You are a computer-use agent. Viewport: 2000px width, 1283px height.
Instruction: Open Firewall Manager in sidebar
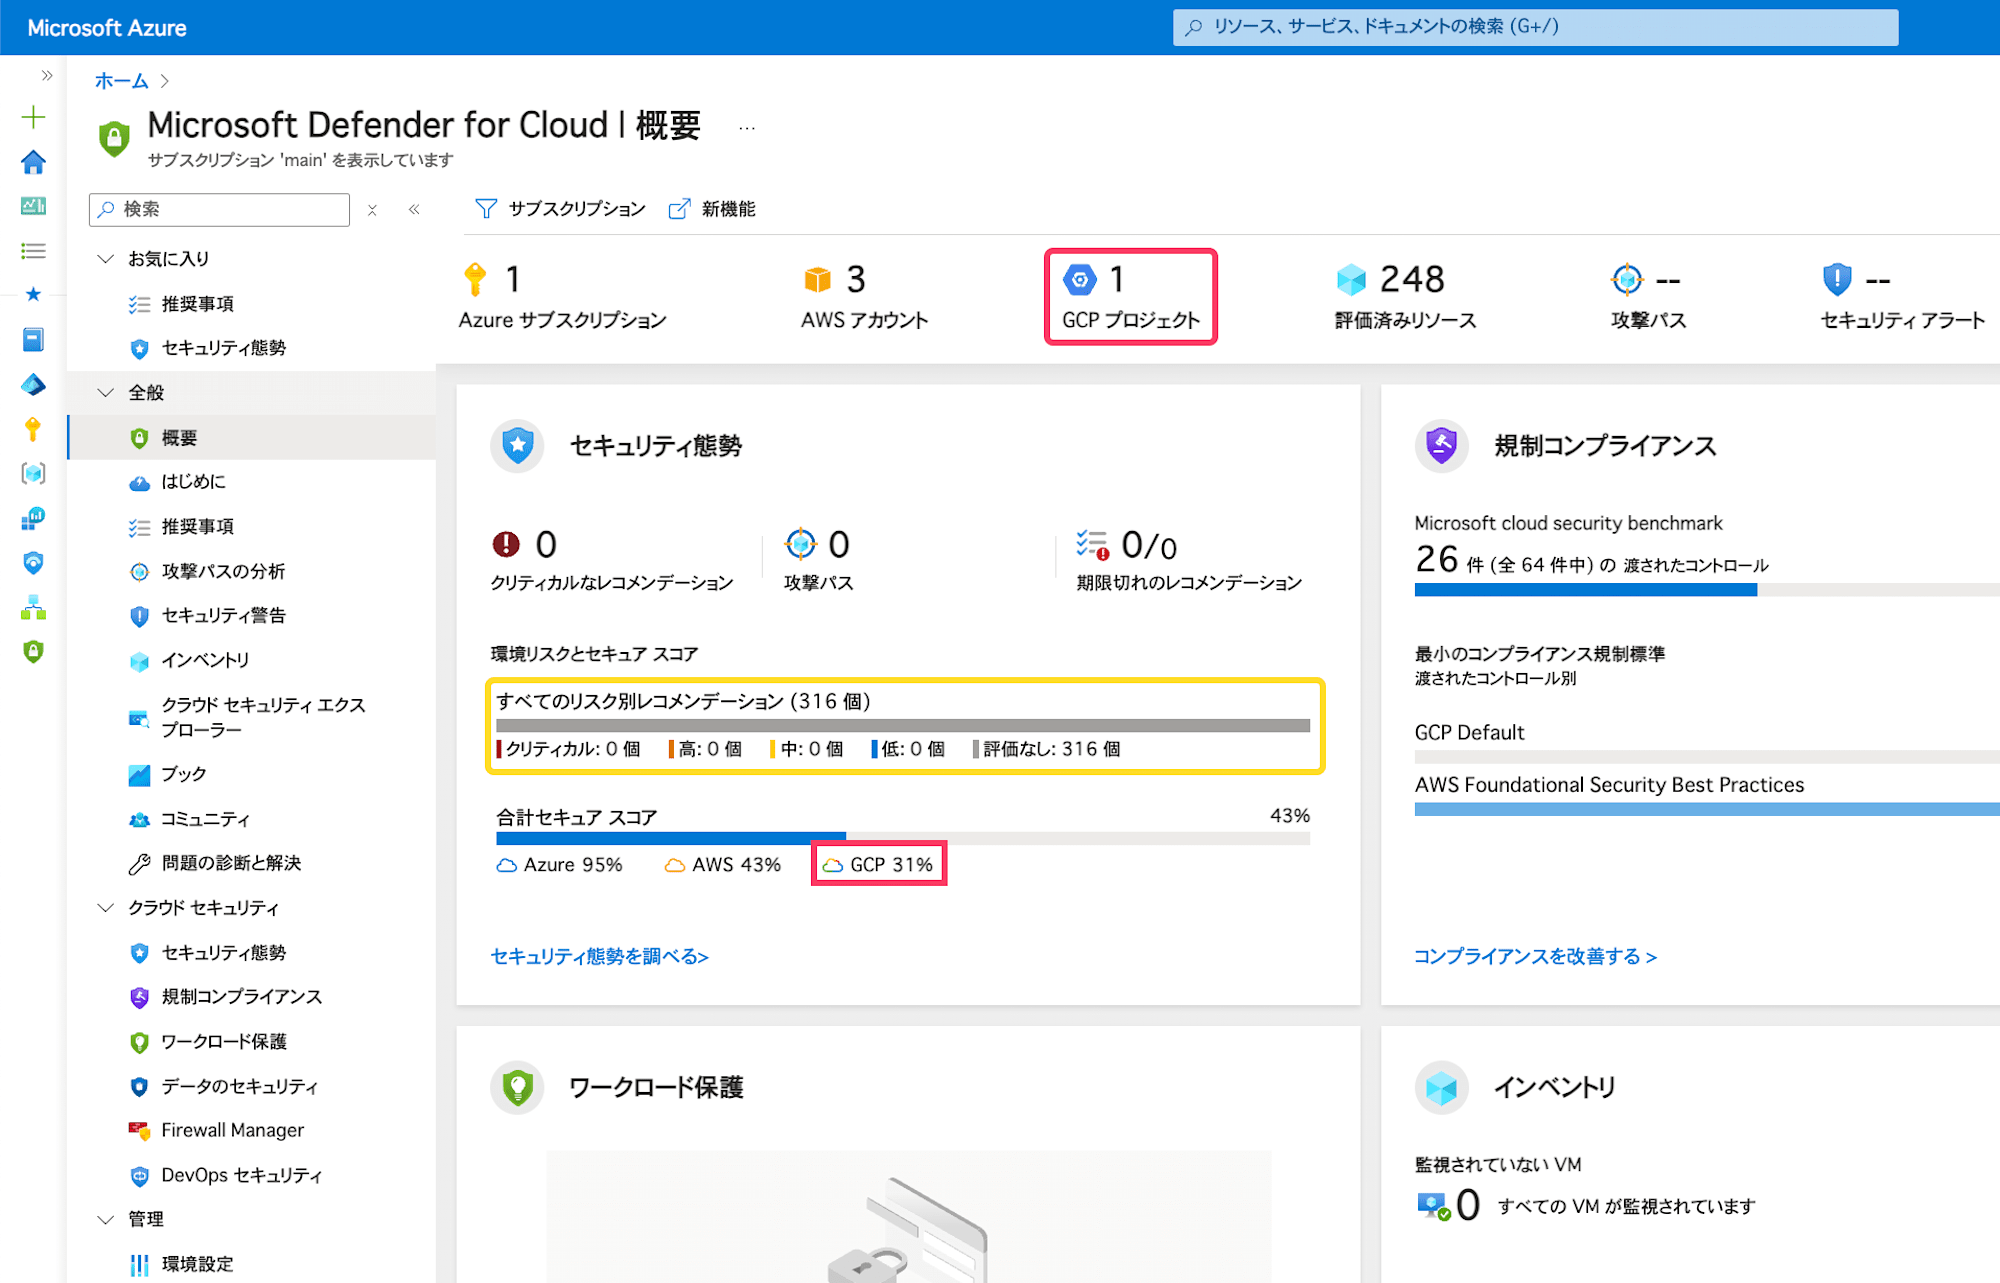[x=232, y=1131]
